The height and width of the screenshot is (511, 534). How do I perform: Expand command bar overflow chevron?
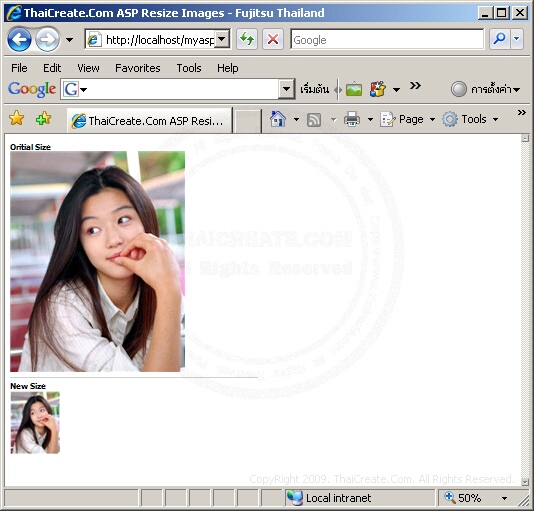[x=521, y=112]
